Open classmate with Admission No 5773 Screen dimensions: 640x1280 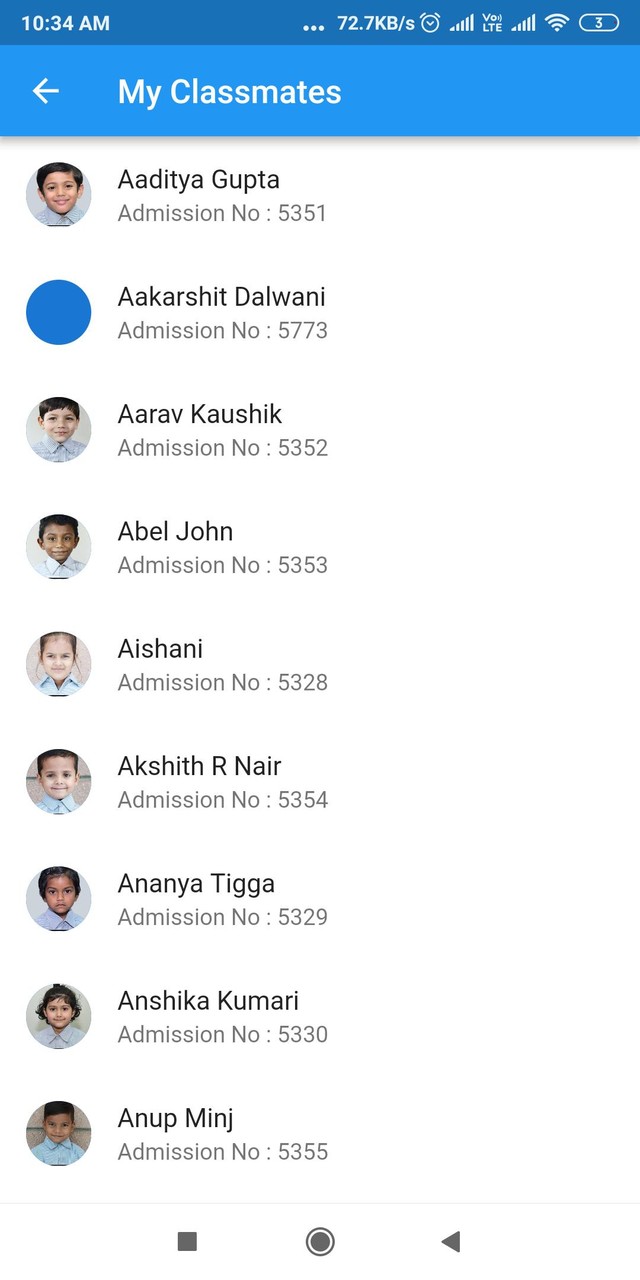(x=222, y=330)
